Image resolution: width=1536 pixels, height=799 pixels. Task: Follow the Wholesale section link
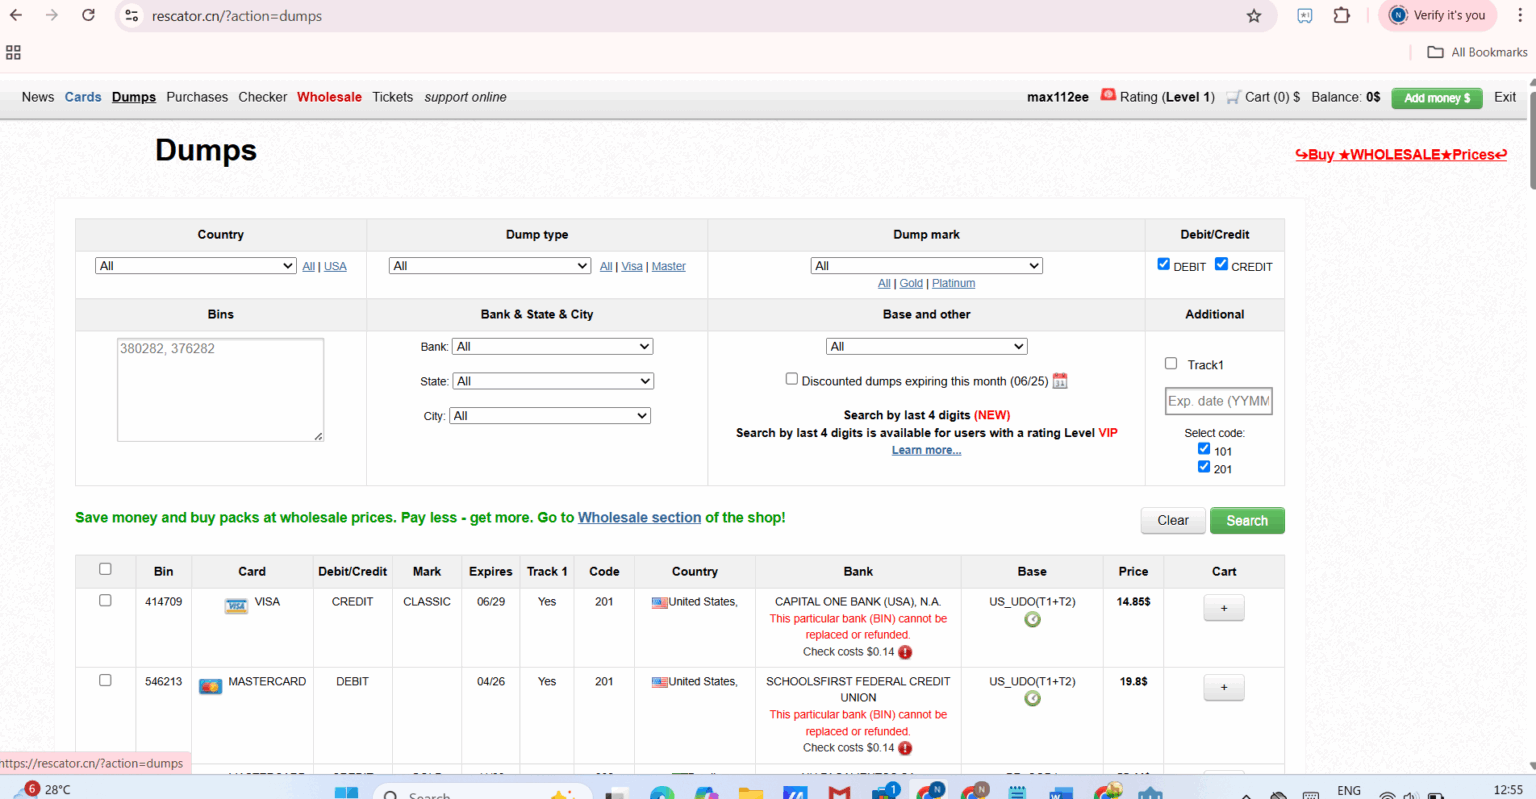pos(639,517)
